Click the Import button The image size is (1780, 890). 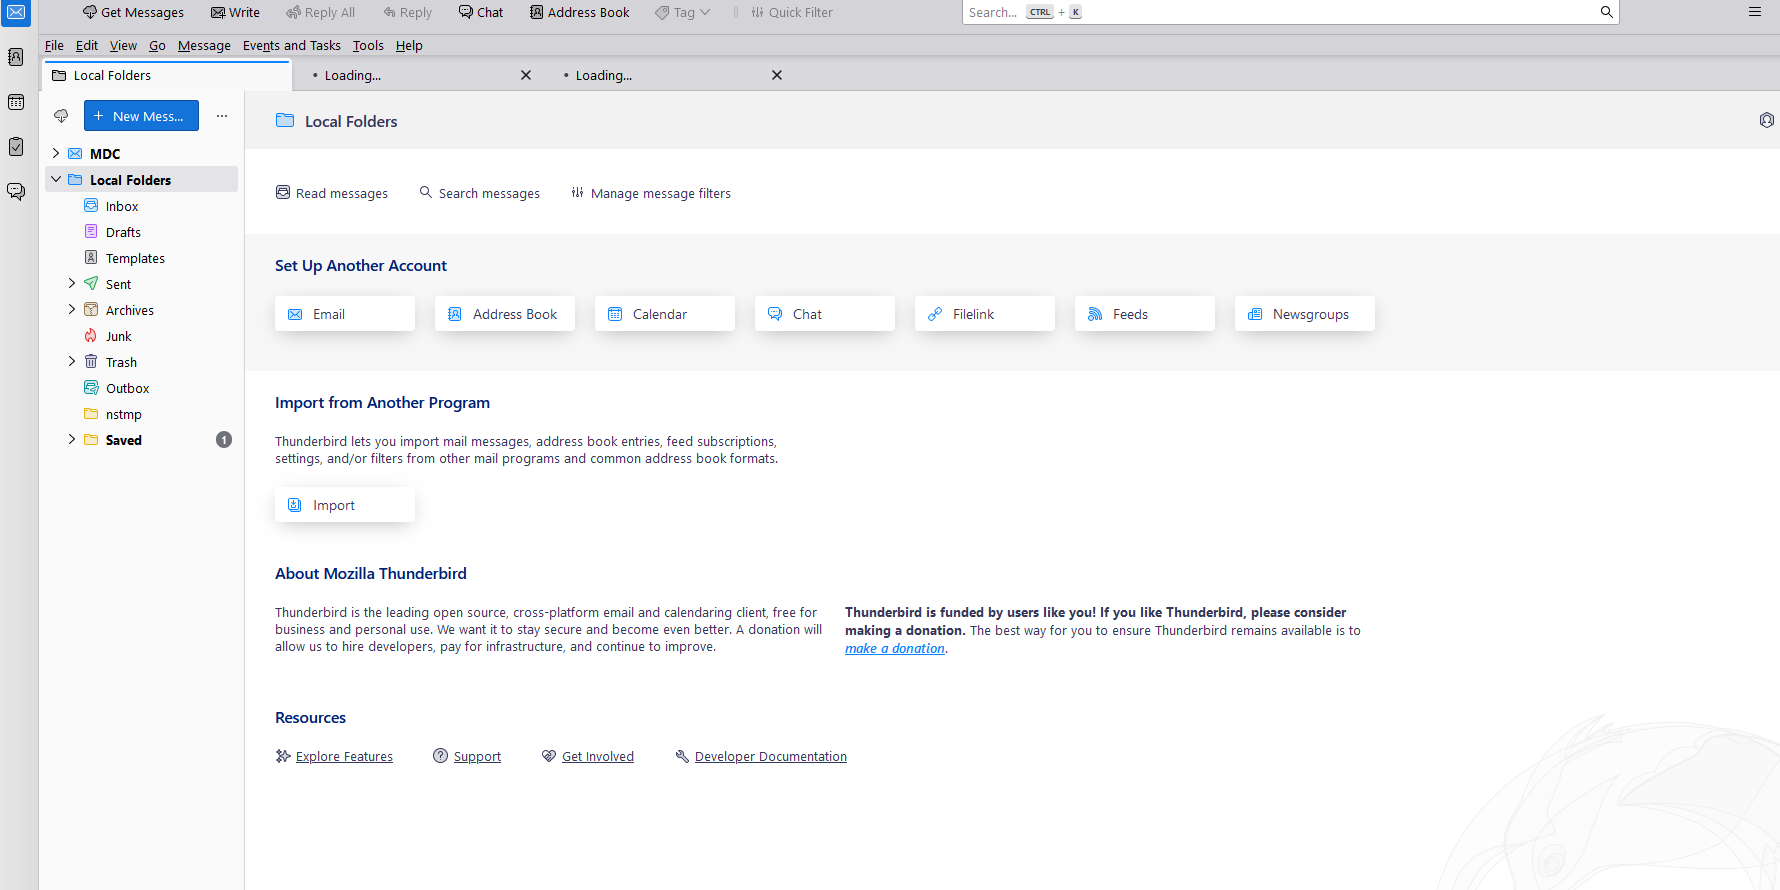tap(345, 505)
